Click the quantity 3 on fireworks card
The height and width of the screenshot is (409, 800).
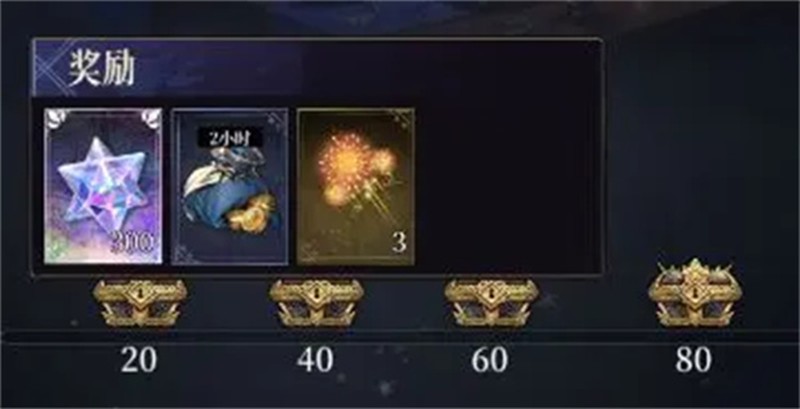[399, 243]
